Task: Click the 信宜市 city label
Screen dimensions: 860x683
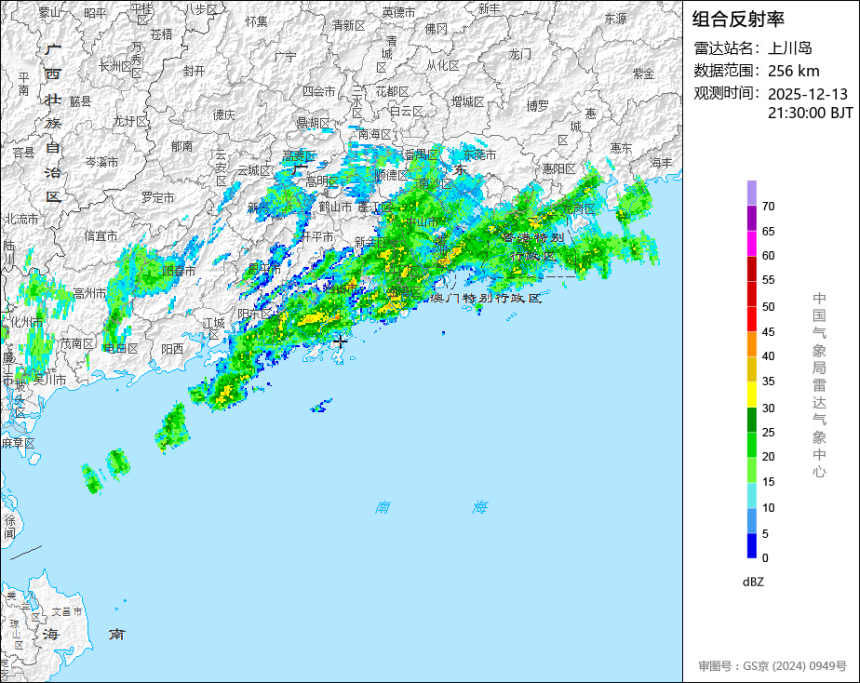Action: pyautogui.click(x=101, y=236)
